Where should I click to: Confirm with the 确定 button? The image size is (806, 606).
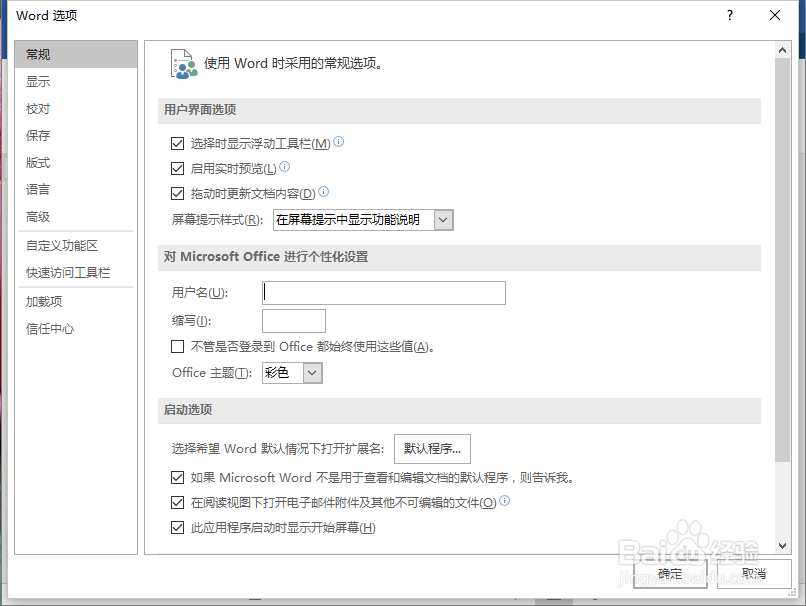tap(670, 574)
